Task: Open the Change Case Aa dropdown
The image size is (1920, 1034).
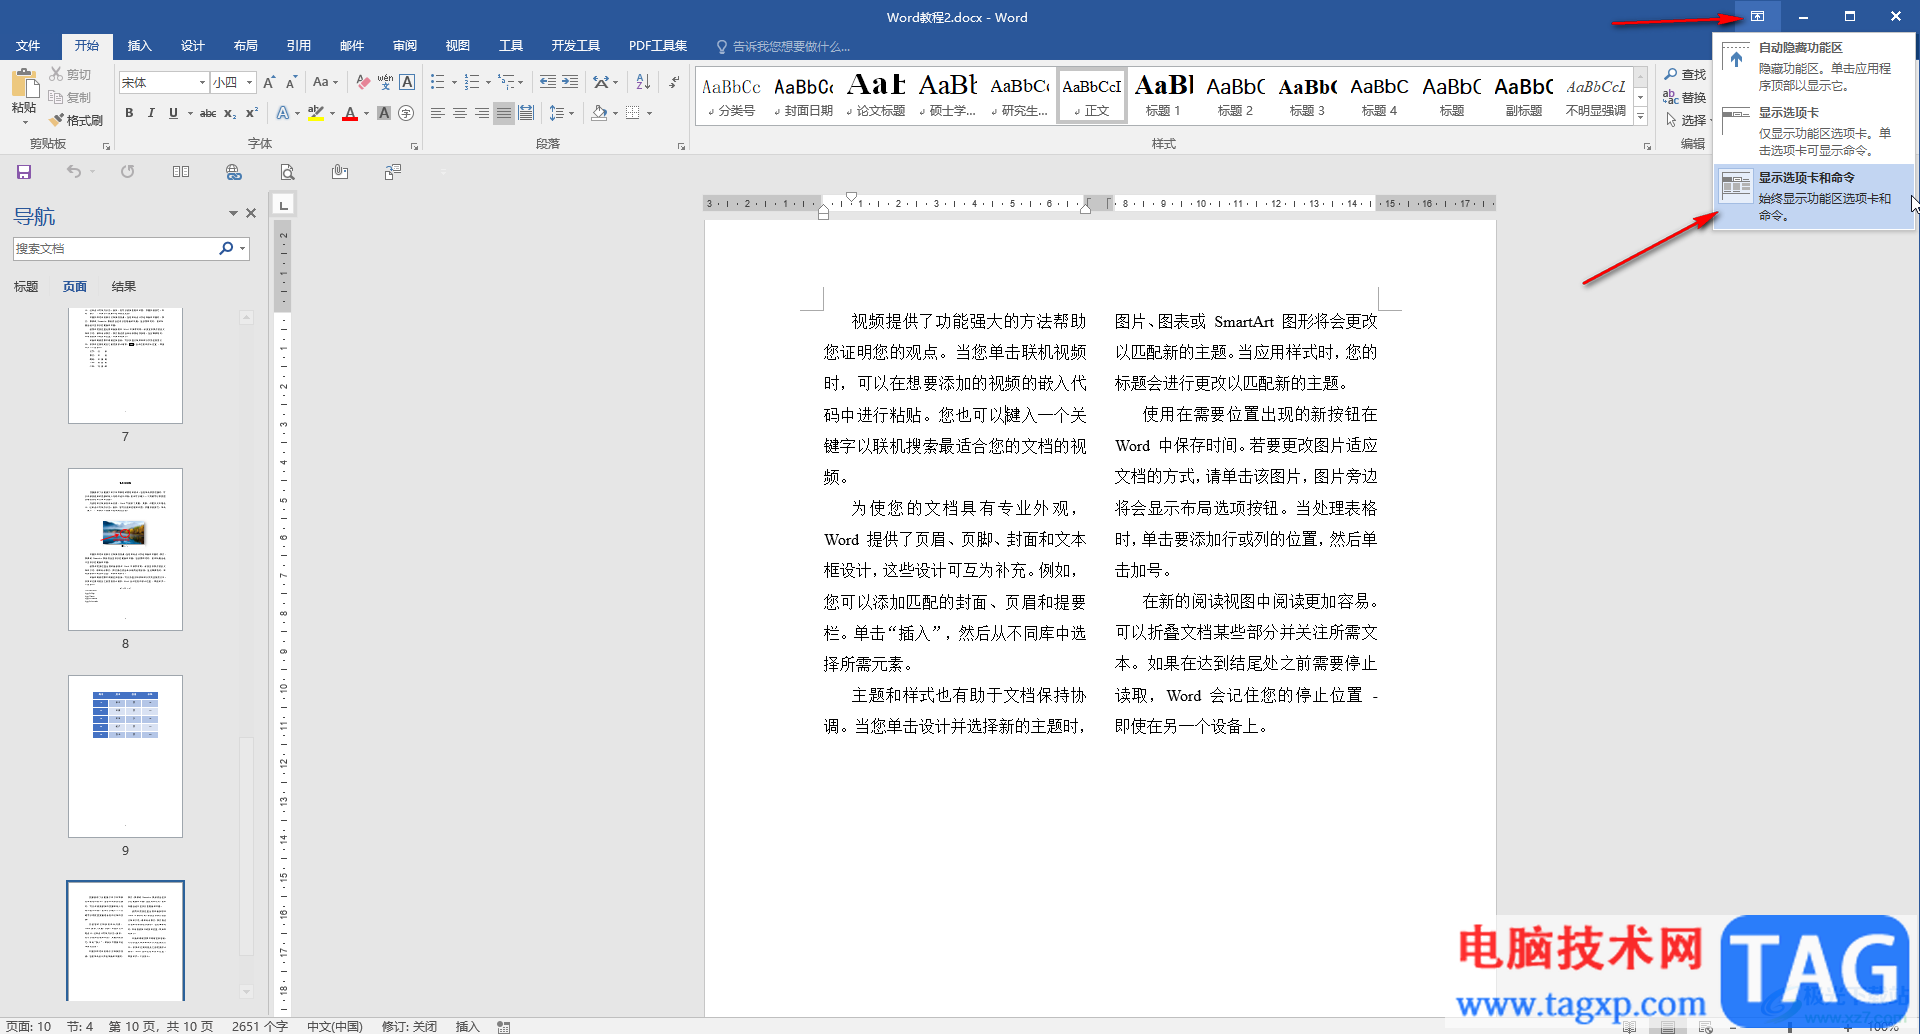Action: pyautogui.click(x=325, y=82)
